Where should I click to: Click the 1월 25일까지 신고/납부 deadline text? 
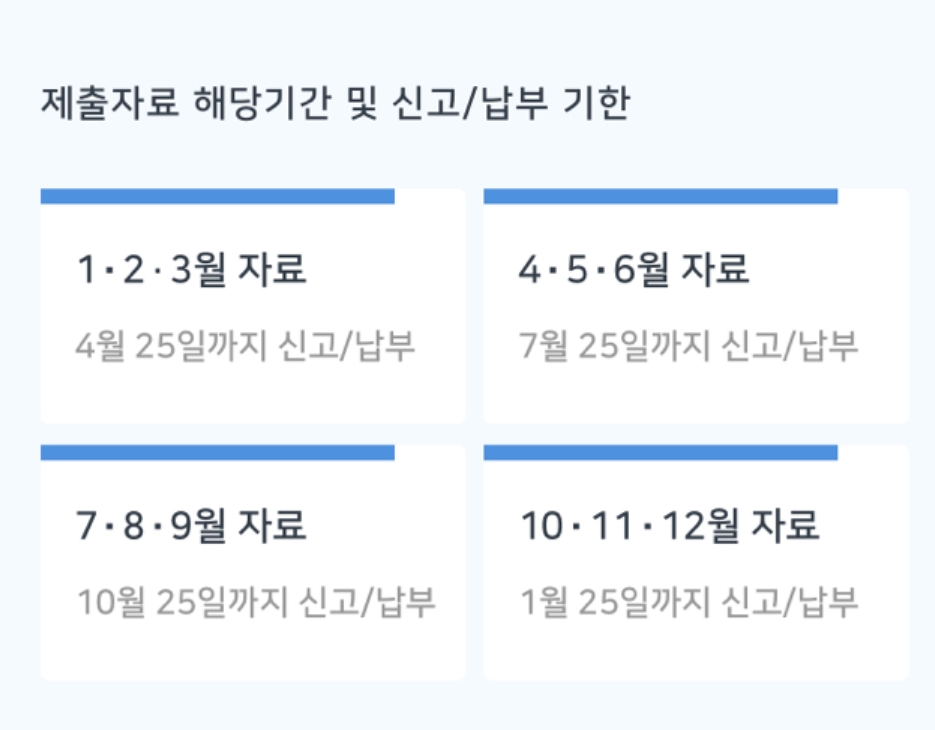[688, 602]
